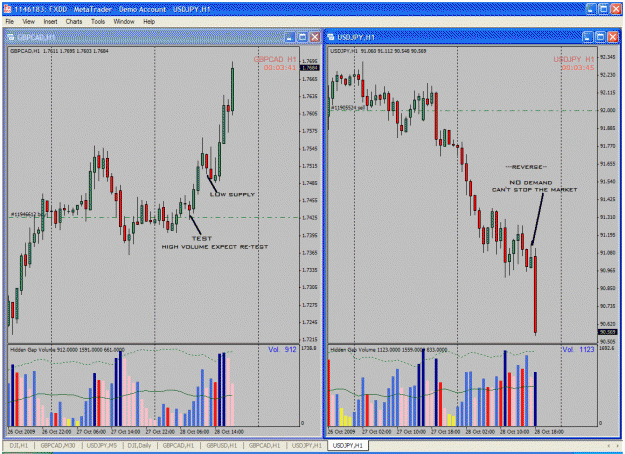Click 'CAN'T STOP THE MARKET' text
Viewport: 625px width, 454px height.
coord(535,190)
